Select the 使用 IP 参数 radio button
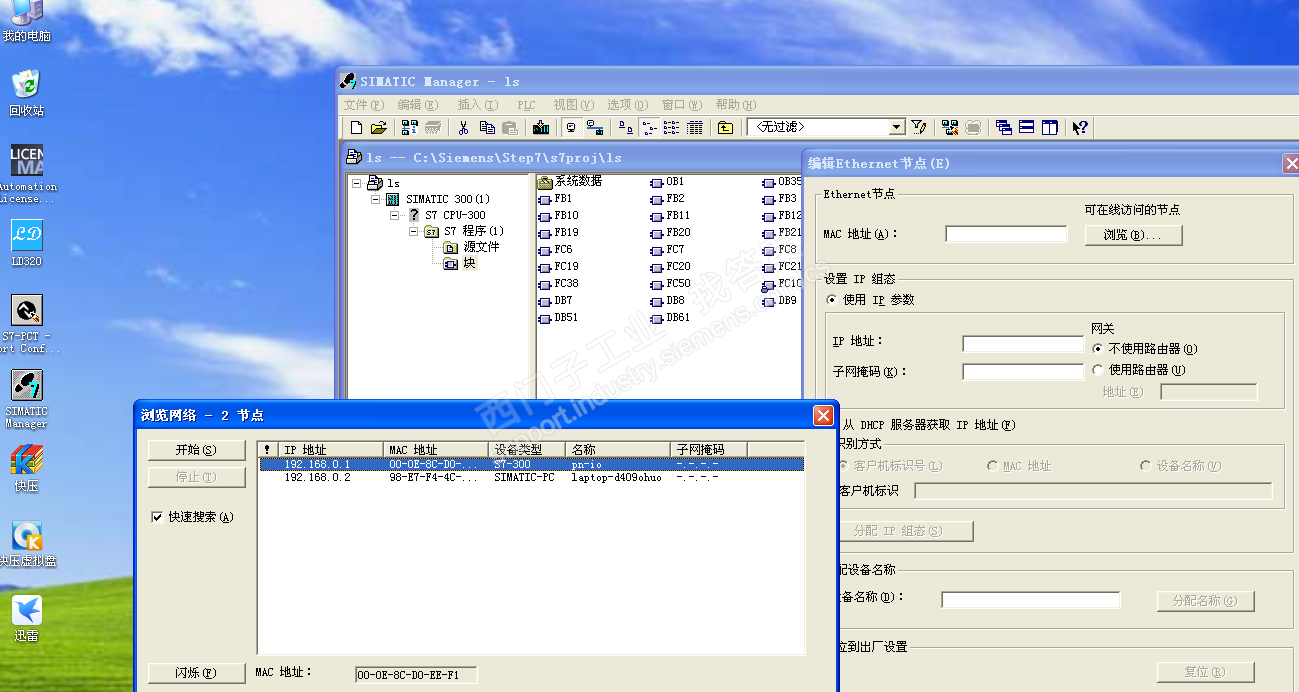The height and width of the screenshot is (692, 1299). click(831, 300)
